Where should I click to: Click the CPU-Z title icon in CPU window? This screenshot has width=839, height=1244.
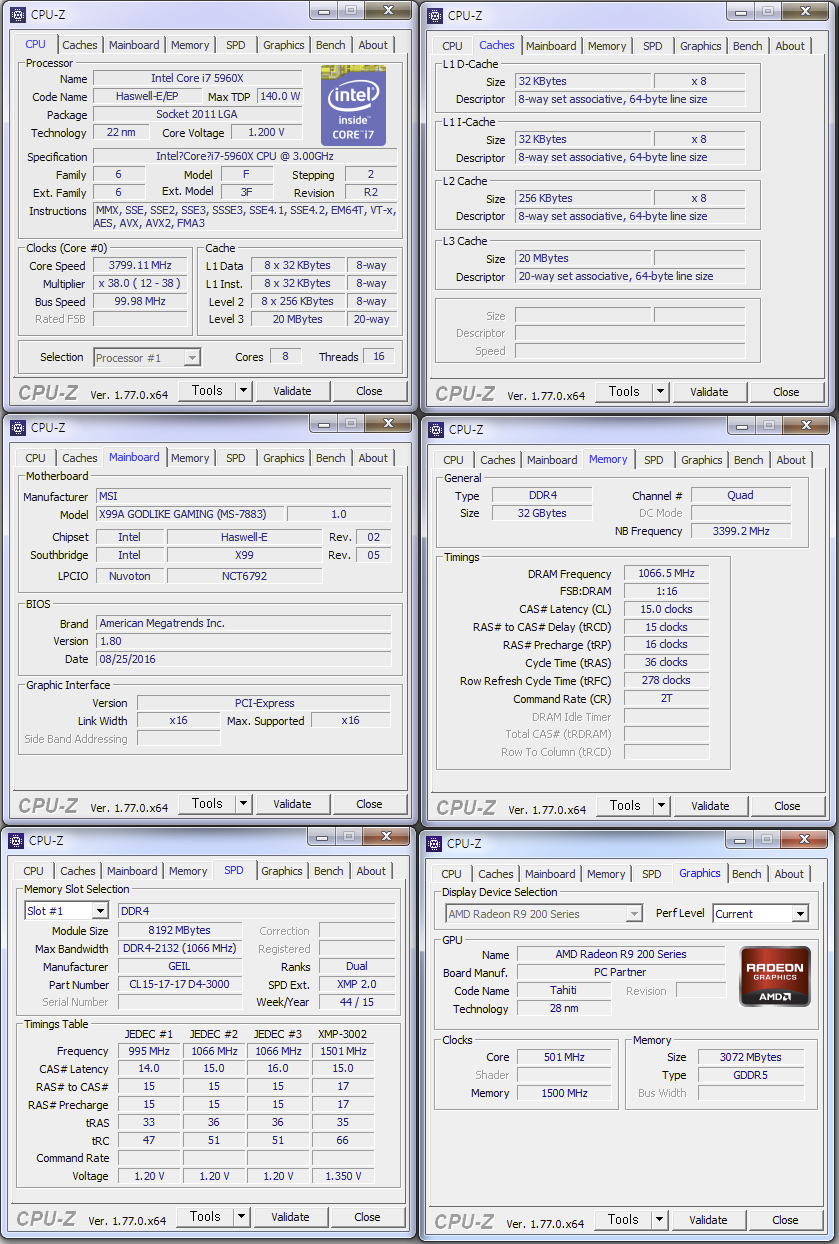[x=17, y=14]
